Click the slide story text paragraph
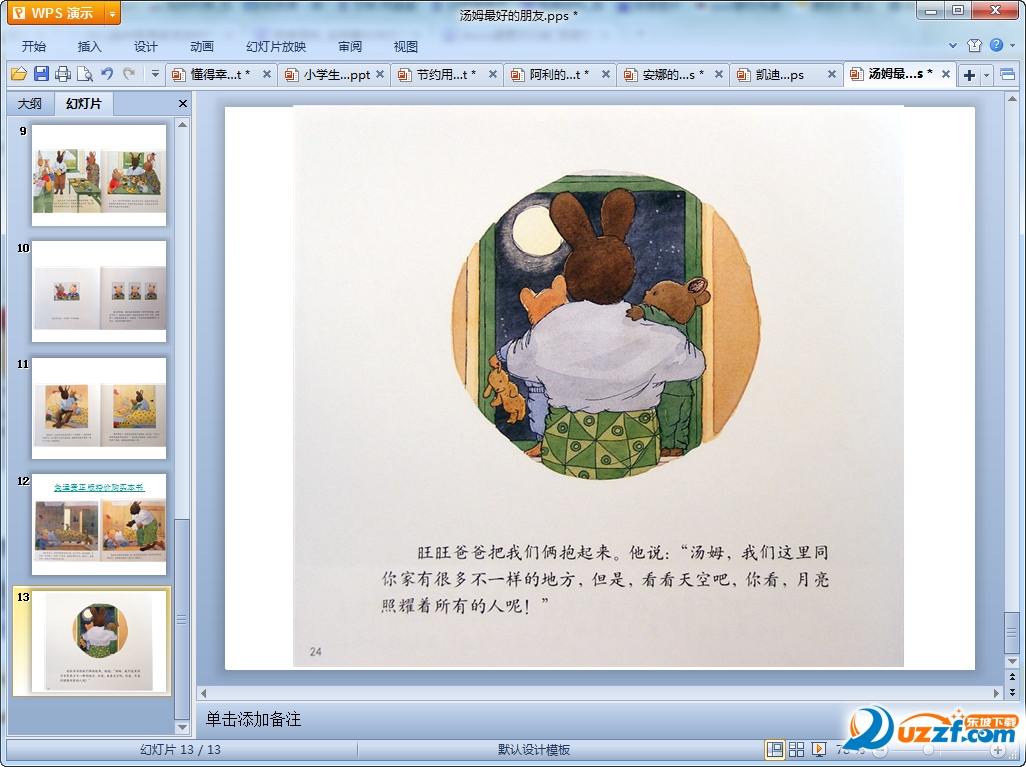The height and width of the screenshot is (767, 1026). click(x=605, y=579)
